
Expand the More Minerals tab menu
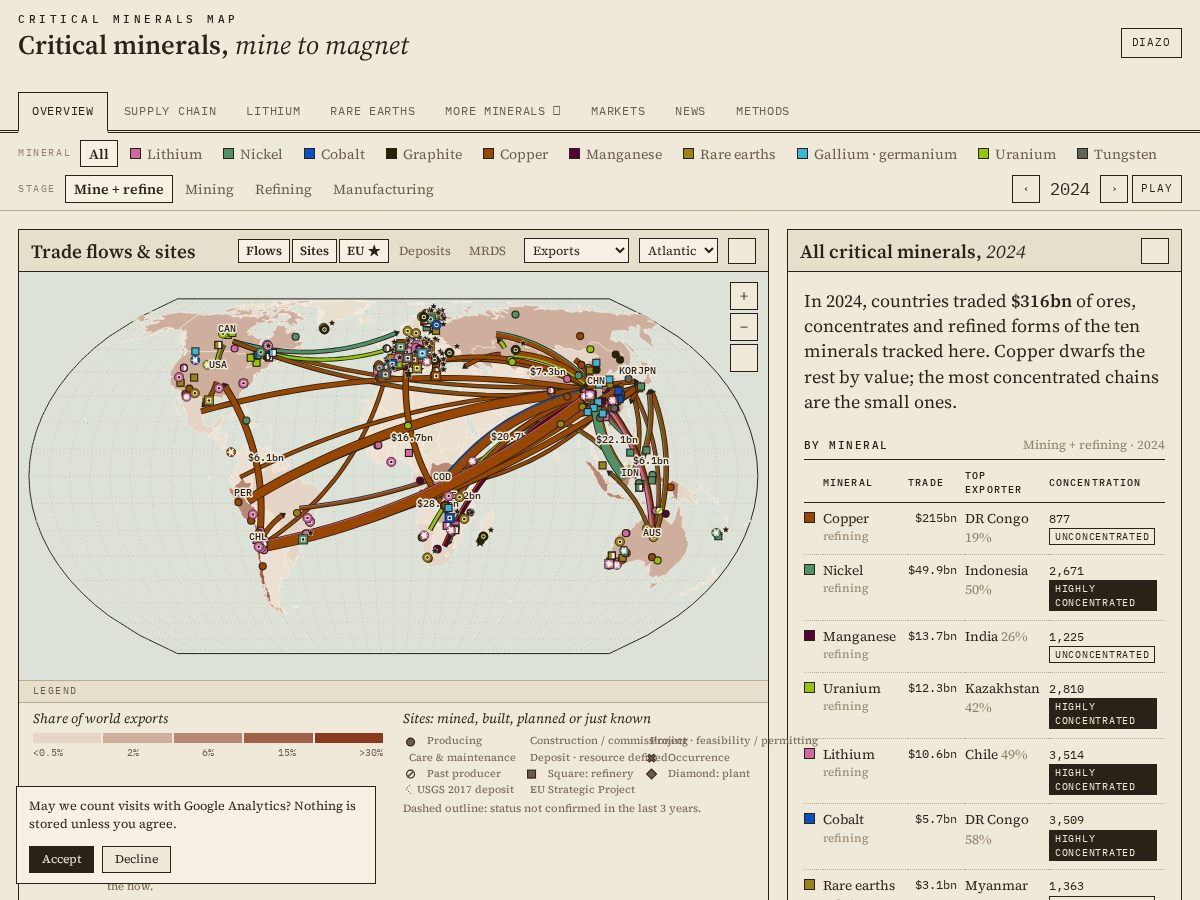click(x=503, y=111)
